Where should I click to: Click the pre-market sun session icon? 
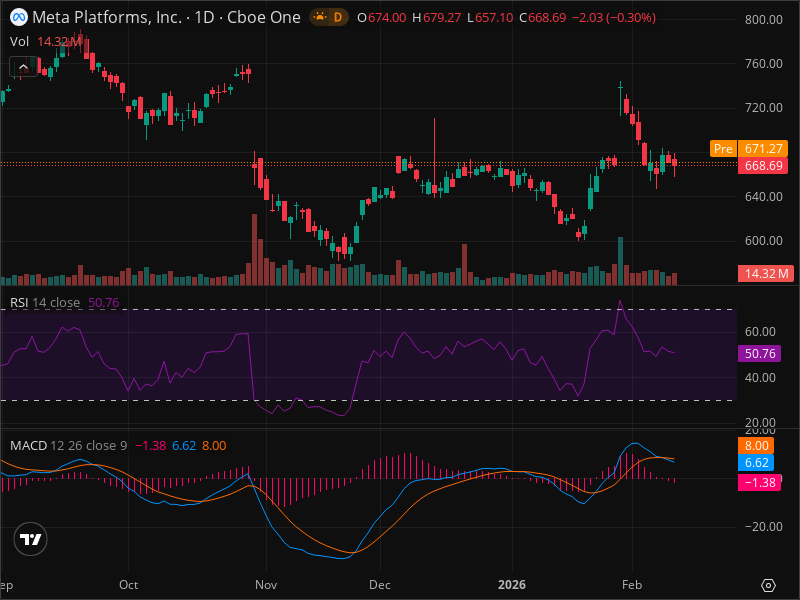tap(319, 17)
